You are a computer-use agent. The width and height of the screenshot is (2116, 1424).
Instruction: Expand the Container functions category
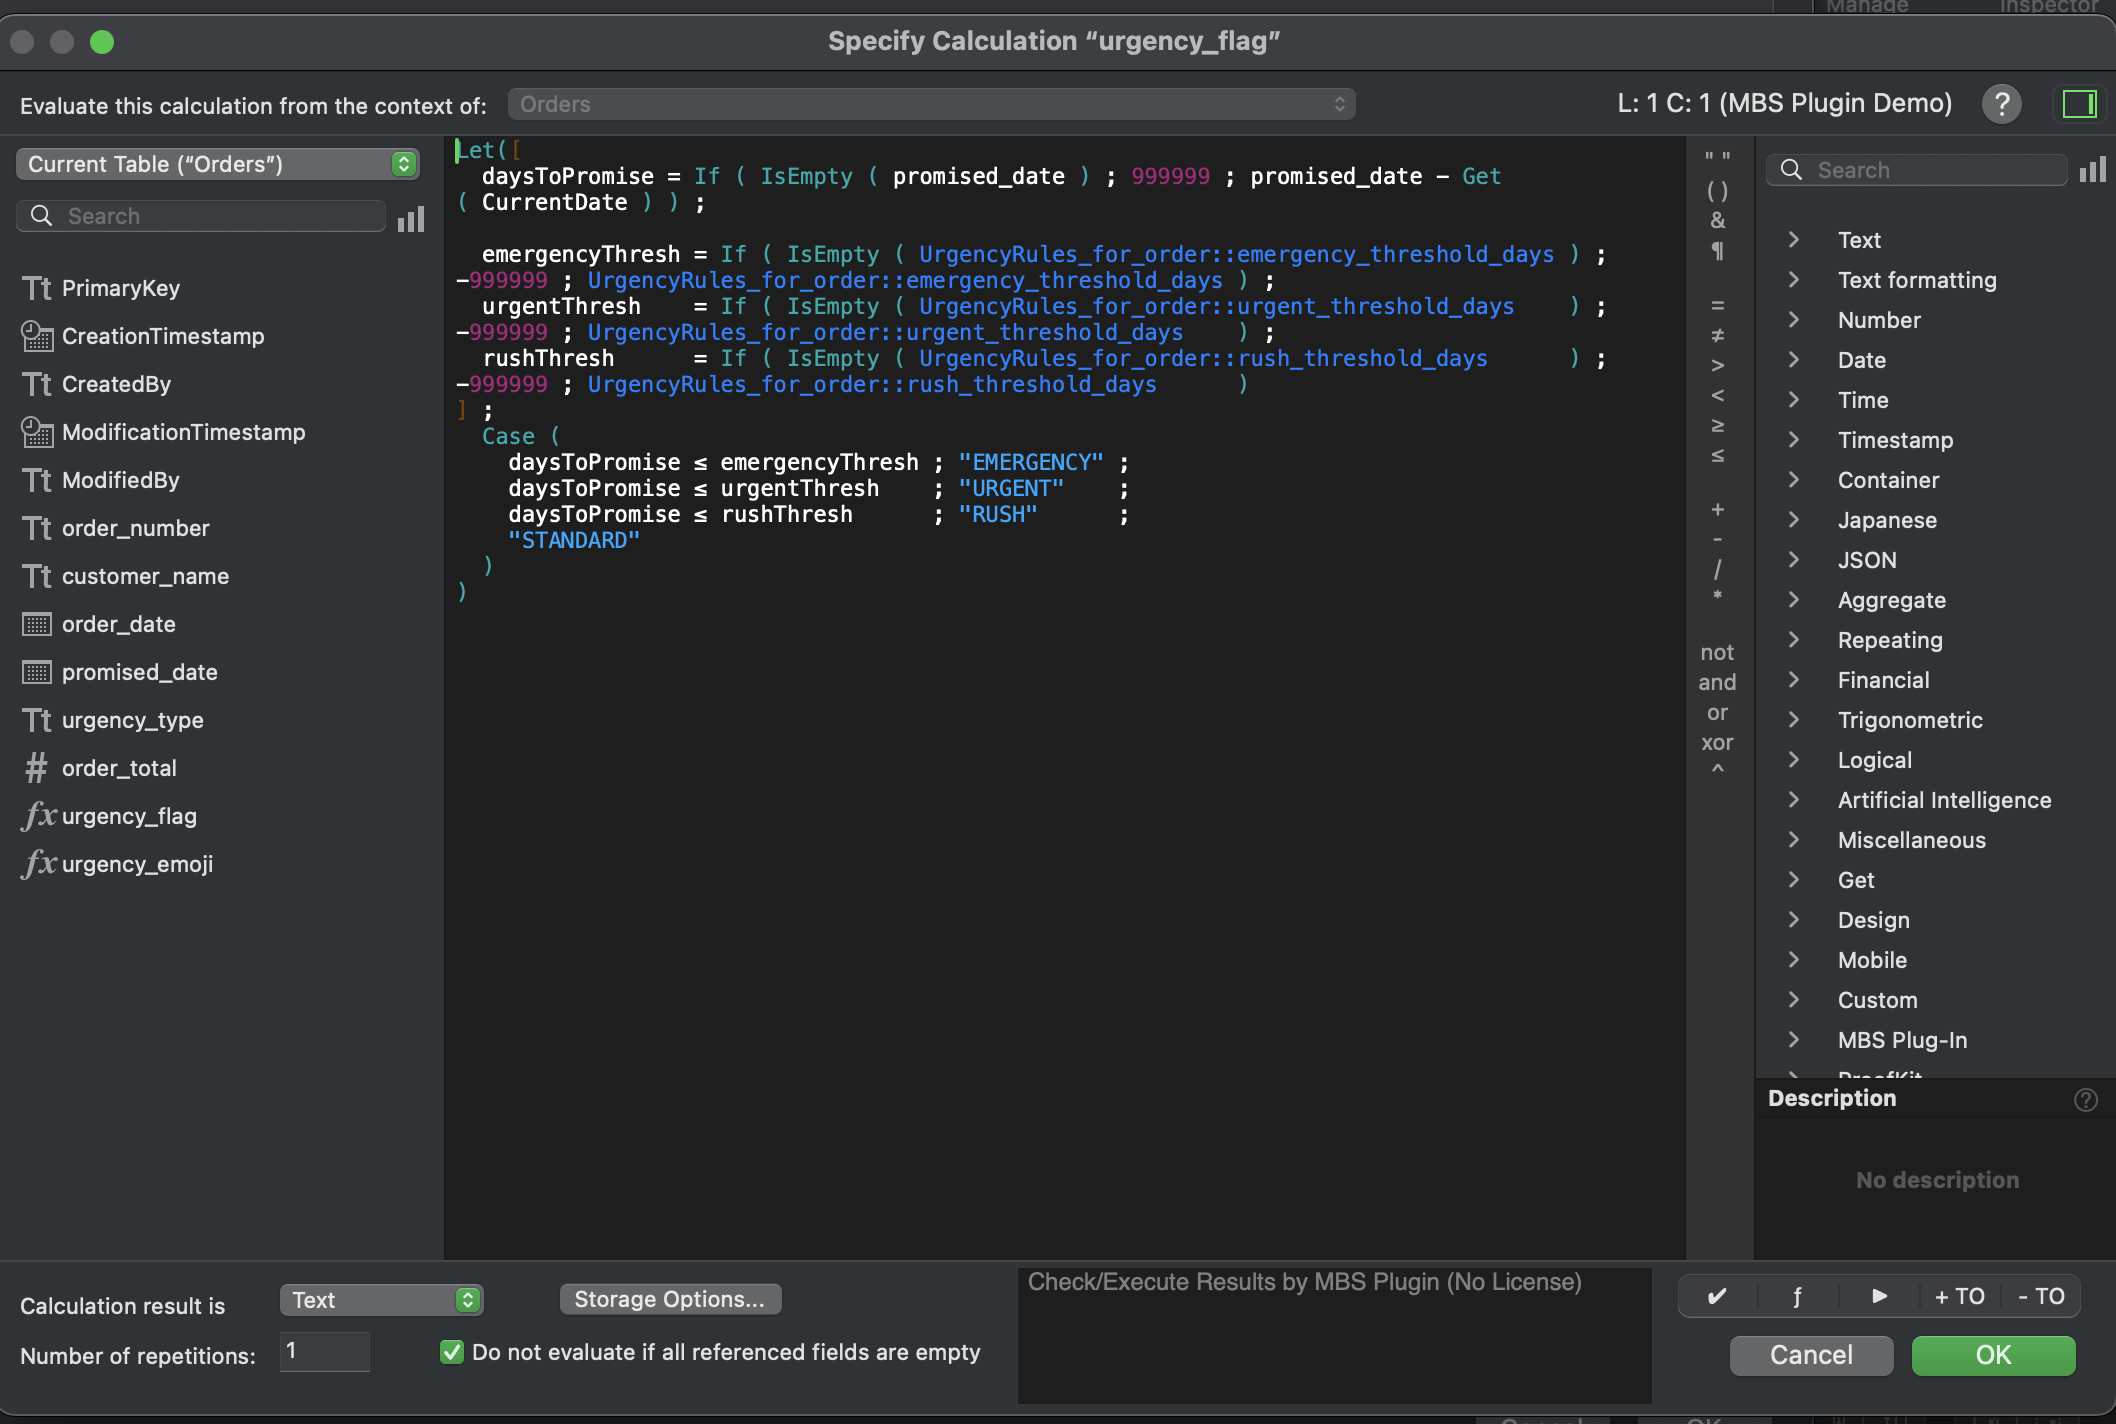coord(1794,480)
